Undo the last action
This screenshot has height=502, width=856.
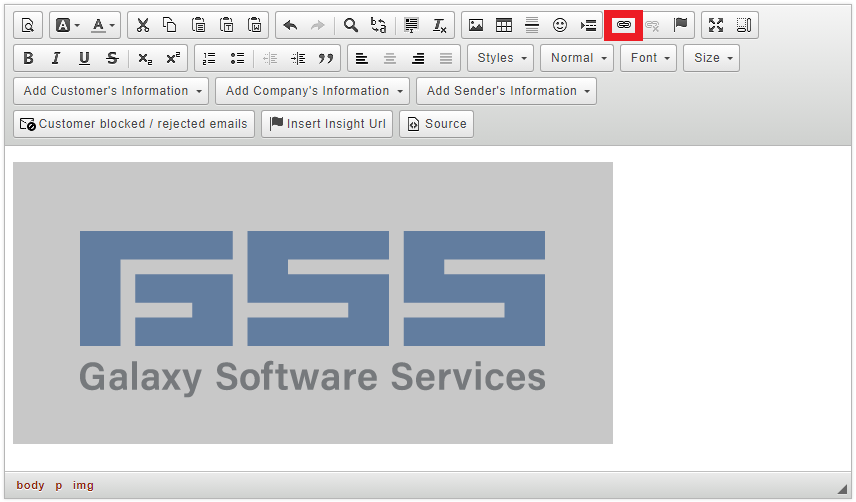(x=290, y=25)
